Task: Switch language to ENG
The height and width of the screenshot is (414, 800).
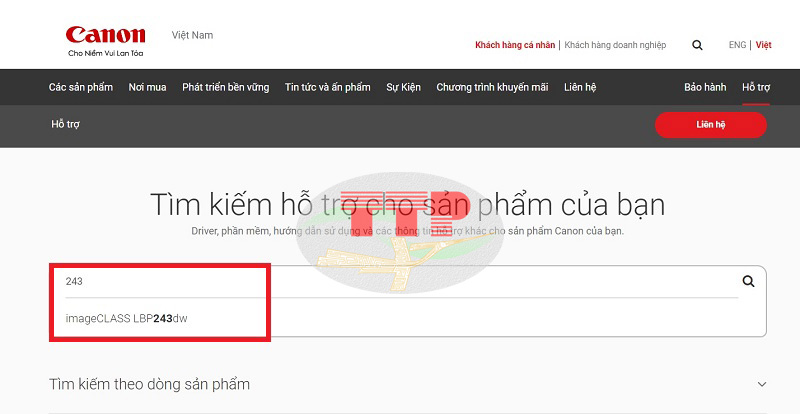Action: [x=737, y=45]
